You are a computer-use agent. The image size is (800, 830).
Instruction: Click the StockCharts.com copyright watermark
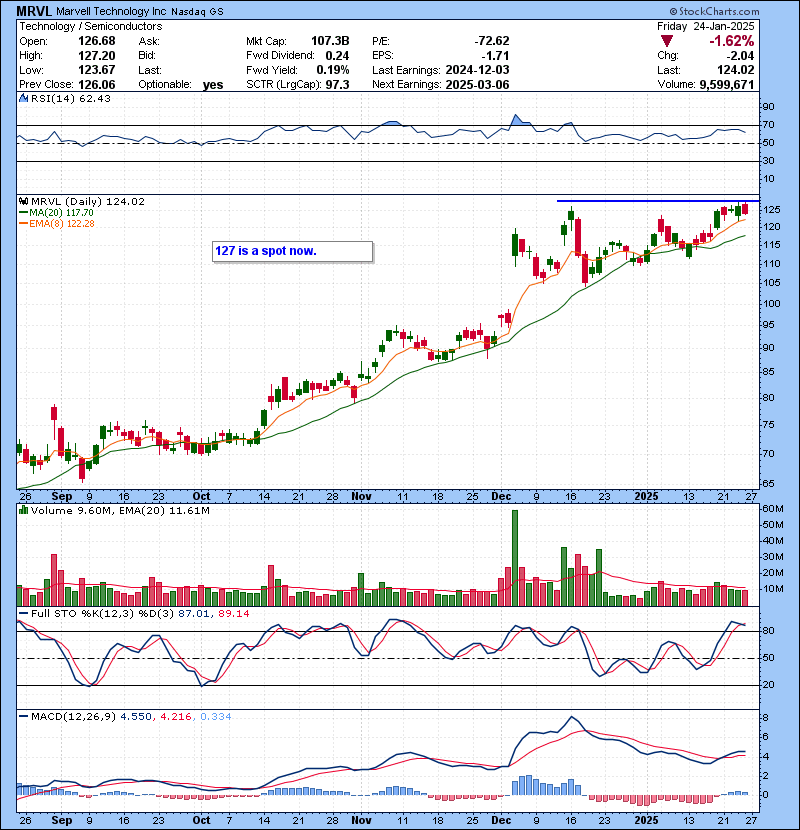(740, 10)
